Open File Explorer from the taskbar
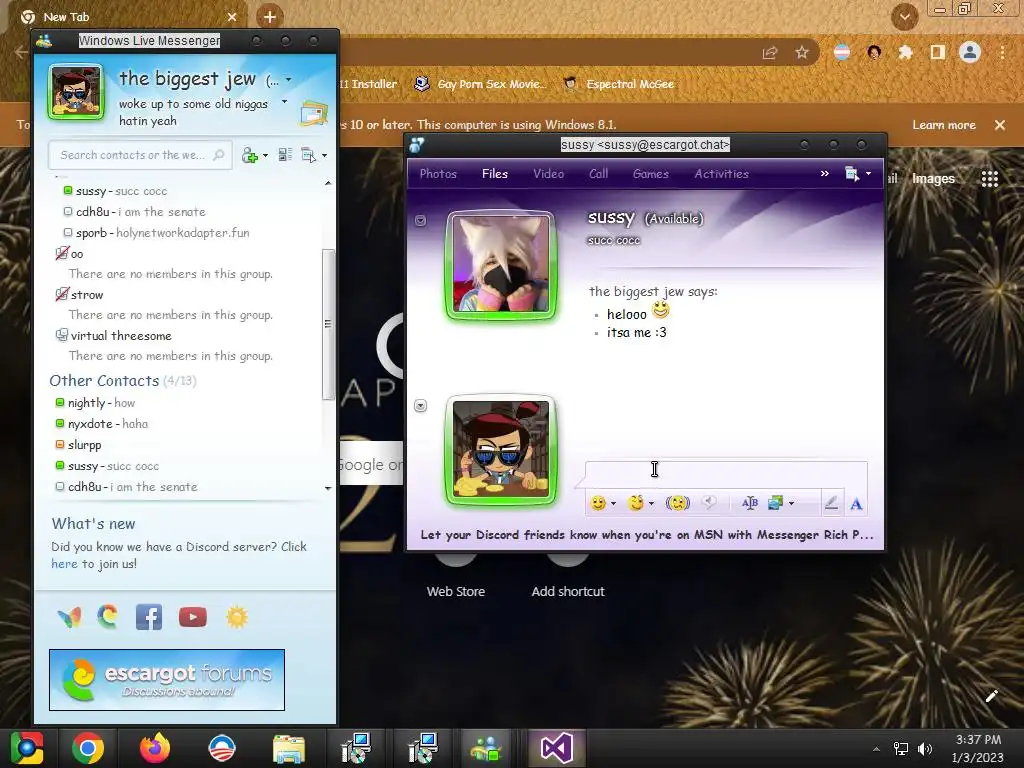Viewport: 1024px width, 768px height. pyautogui.click(x=289, y=748)
